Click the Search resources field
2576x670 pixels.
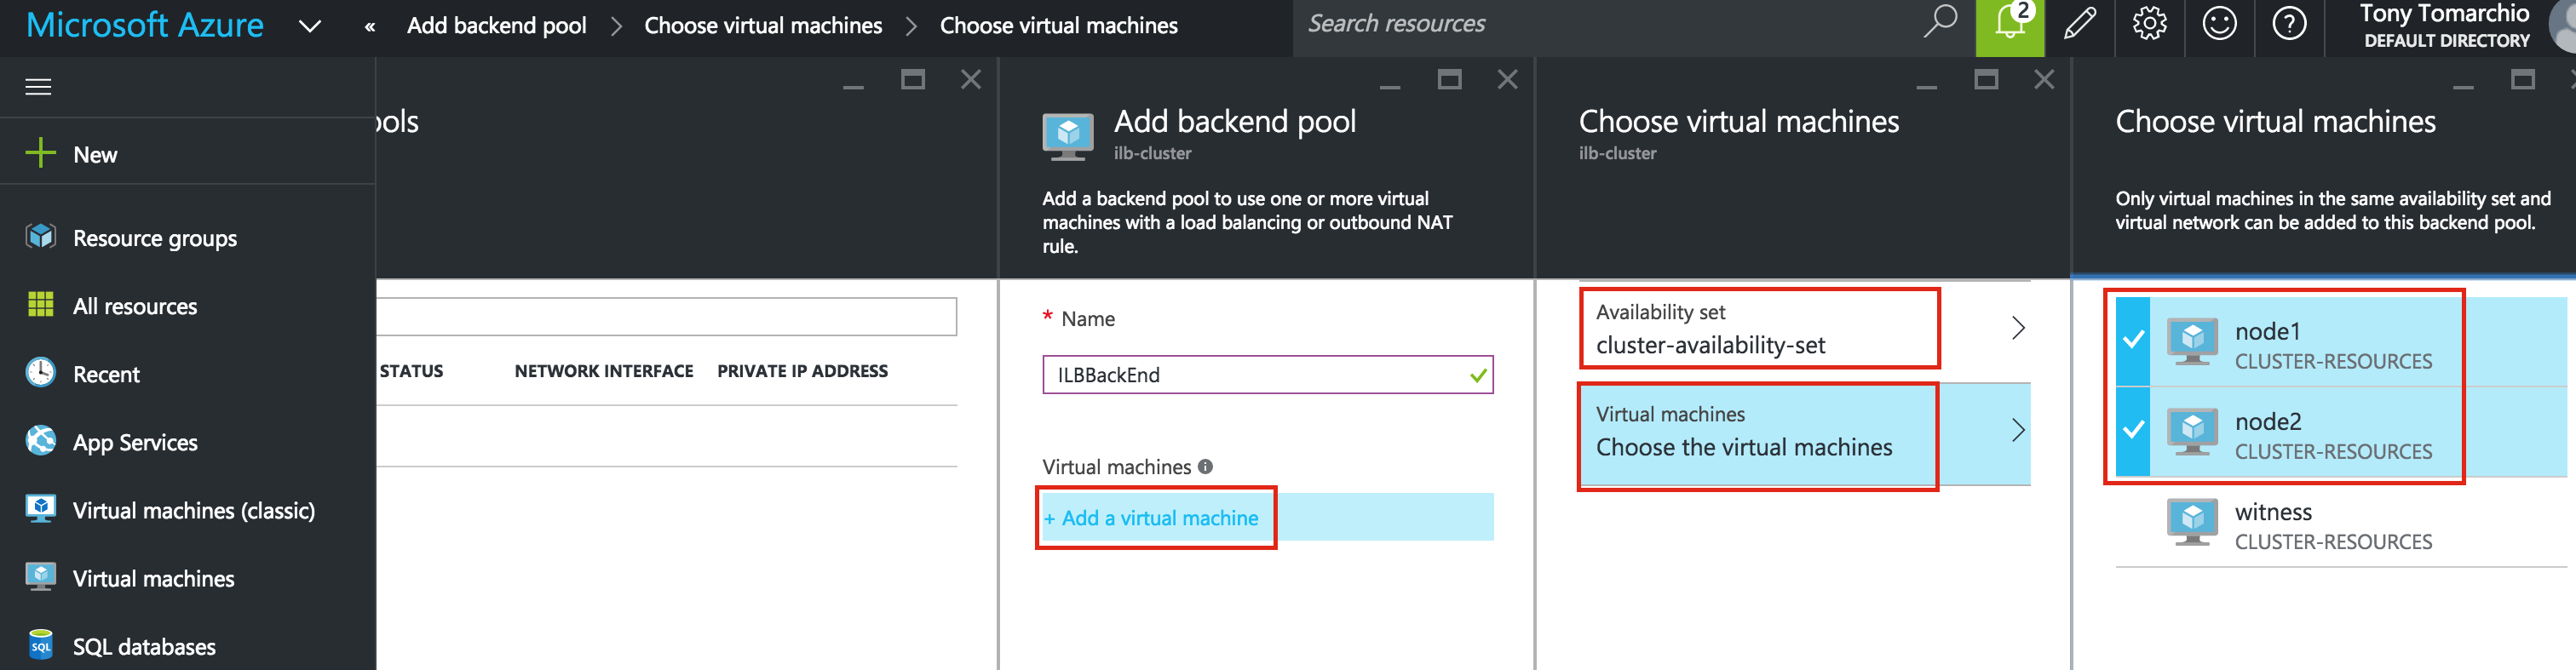[1600, 24]
